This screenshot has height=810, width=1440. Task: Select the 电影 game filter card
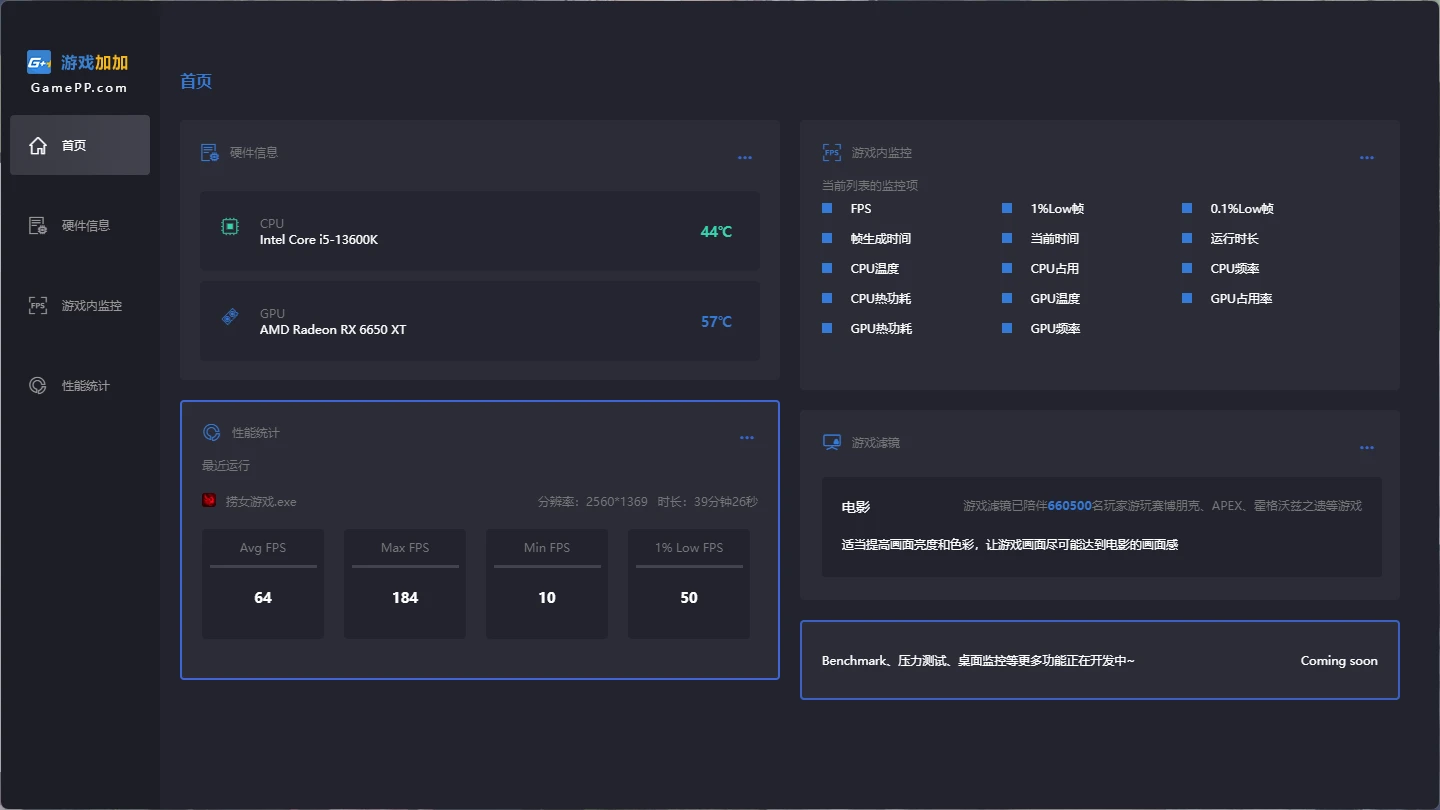coord(1101,526)
